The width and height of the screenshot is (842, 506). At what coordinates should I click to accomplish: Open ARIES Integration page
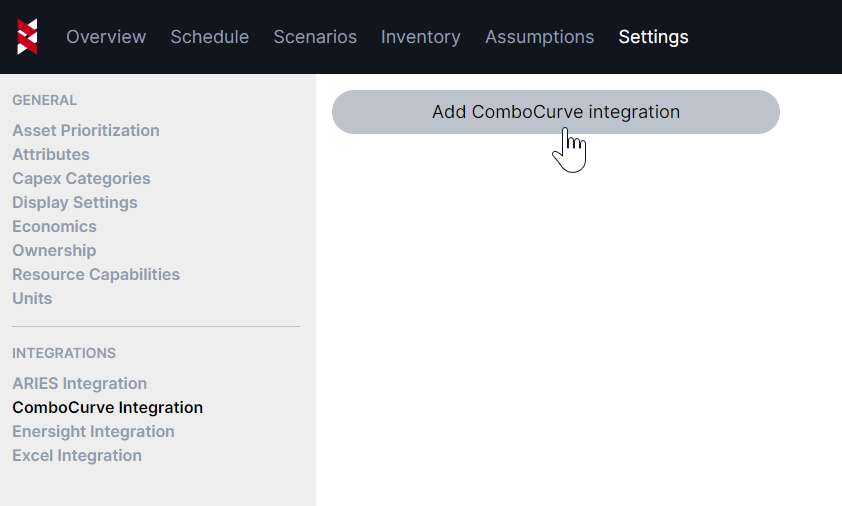pyautogui.click(x=79, y=384)
